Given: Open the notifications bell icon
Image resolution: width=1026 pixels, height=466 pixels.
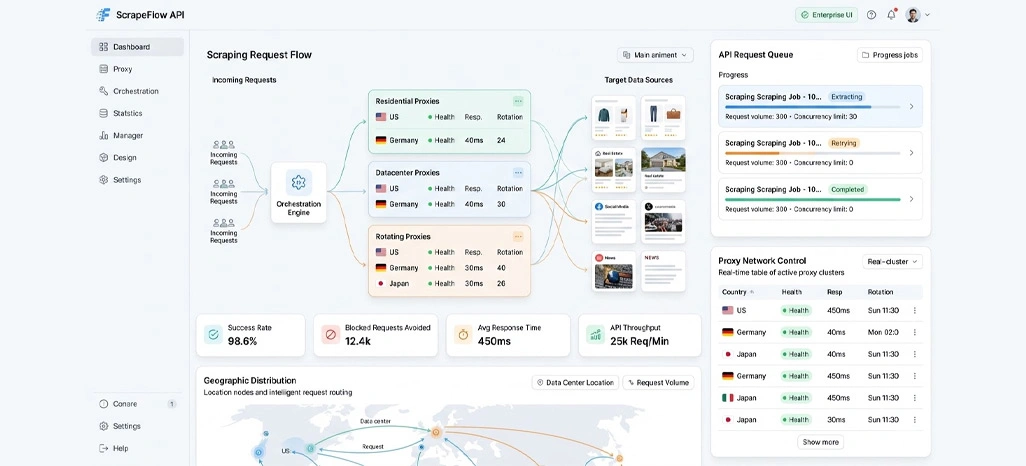Looking at the screenshot, I should [891, 14].
